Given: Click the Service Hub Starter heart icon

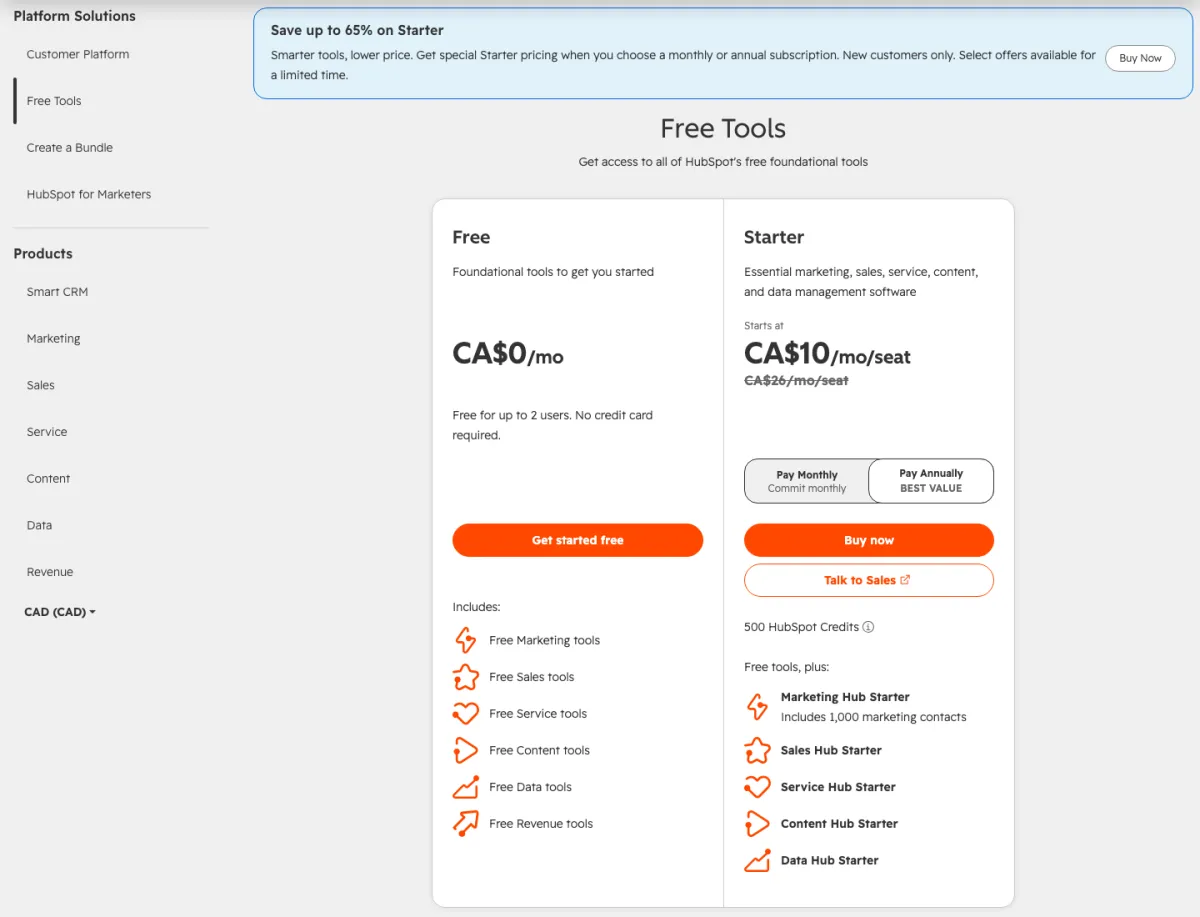Looking at the screenshot, I should [x=757, y=787].
